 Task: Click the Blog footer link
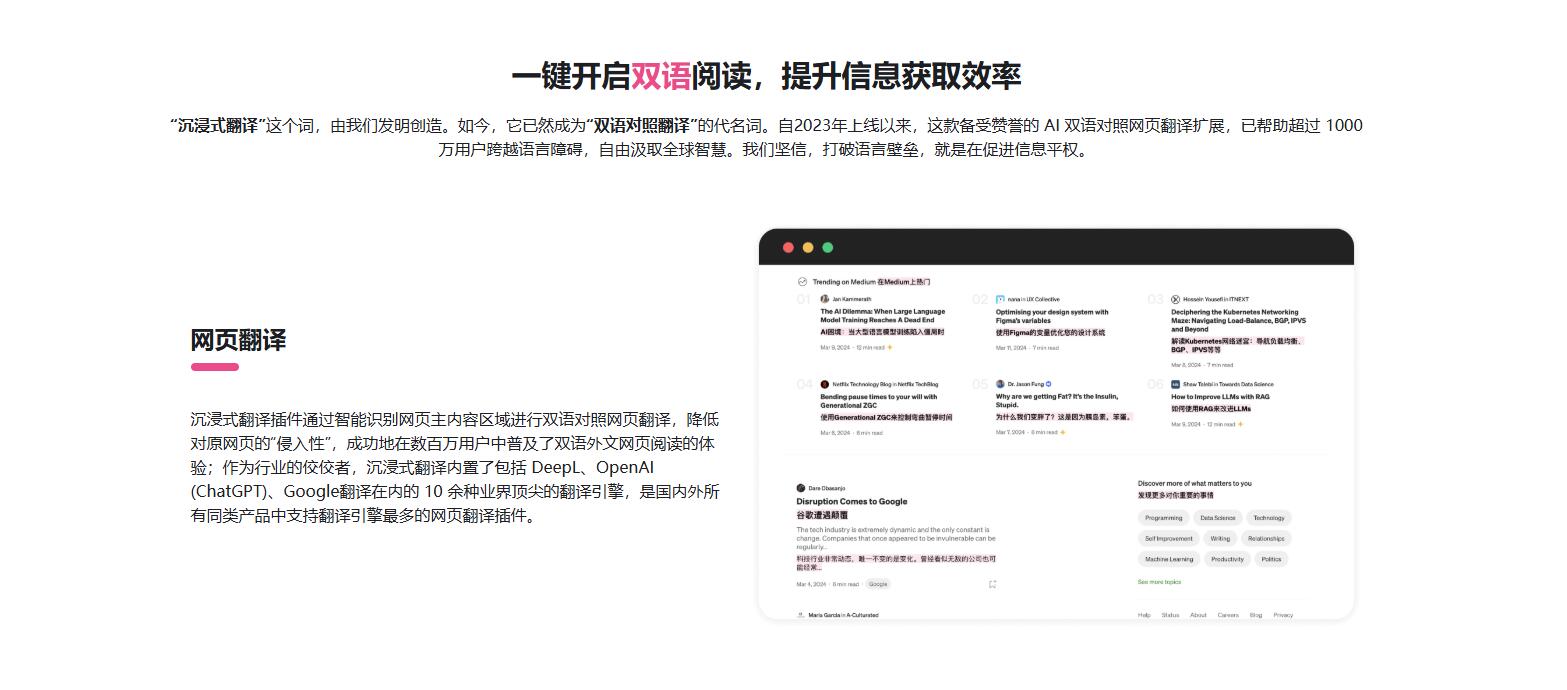pos(1256,615)
